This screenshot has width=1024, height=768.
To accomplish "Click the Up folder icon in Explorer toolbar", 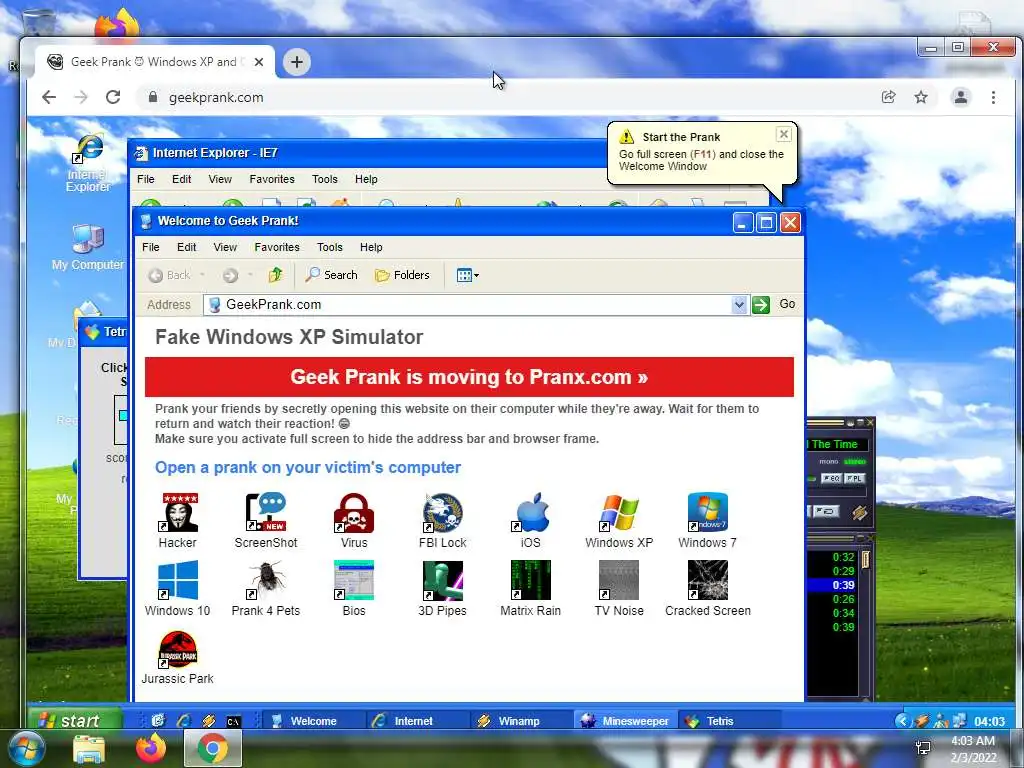I will 276,275.
